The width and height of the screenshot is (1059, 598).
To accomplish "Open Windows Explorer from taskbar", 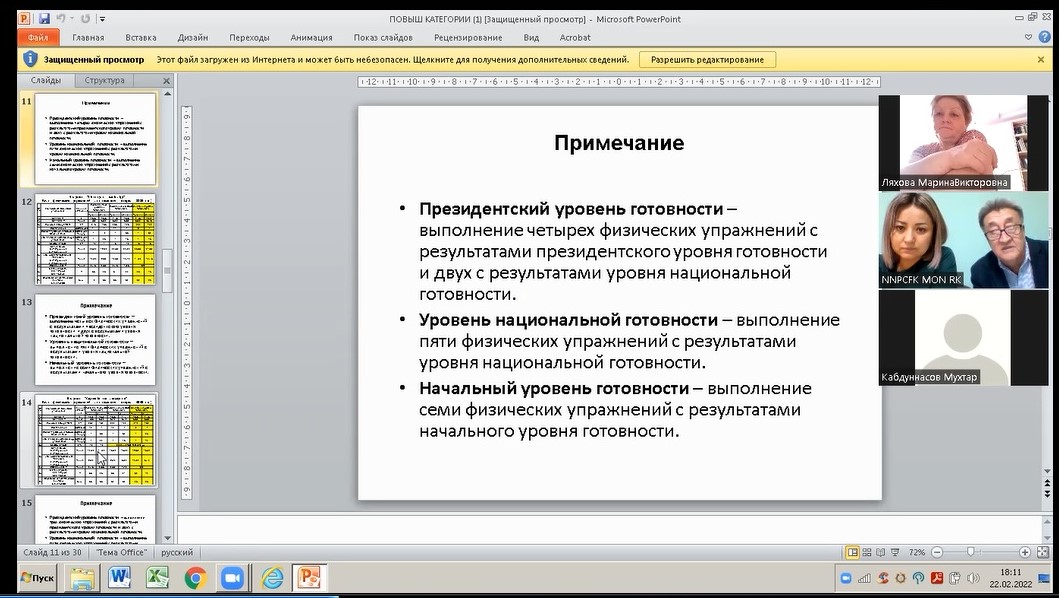I will click(82, 578).
